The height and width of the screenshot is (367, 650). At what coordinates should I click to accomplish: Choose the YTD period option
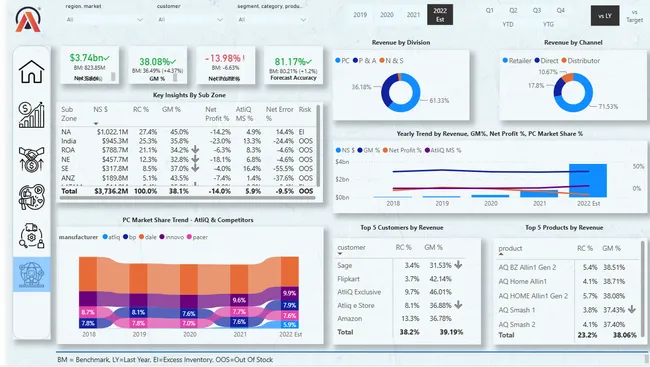click(508, 24)
